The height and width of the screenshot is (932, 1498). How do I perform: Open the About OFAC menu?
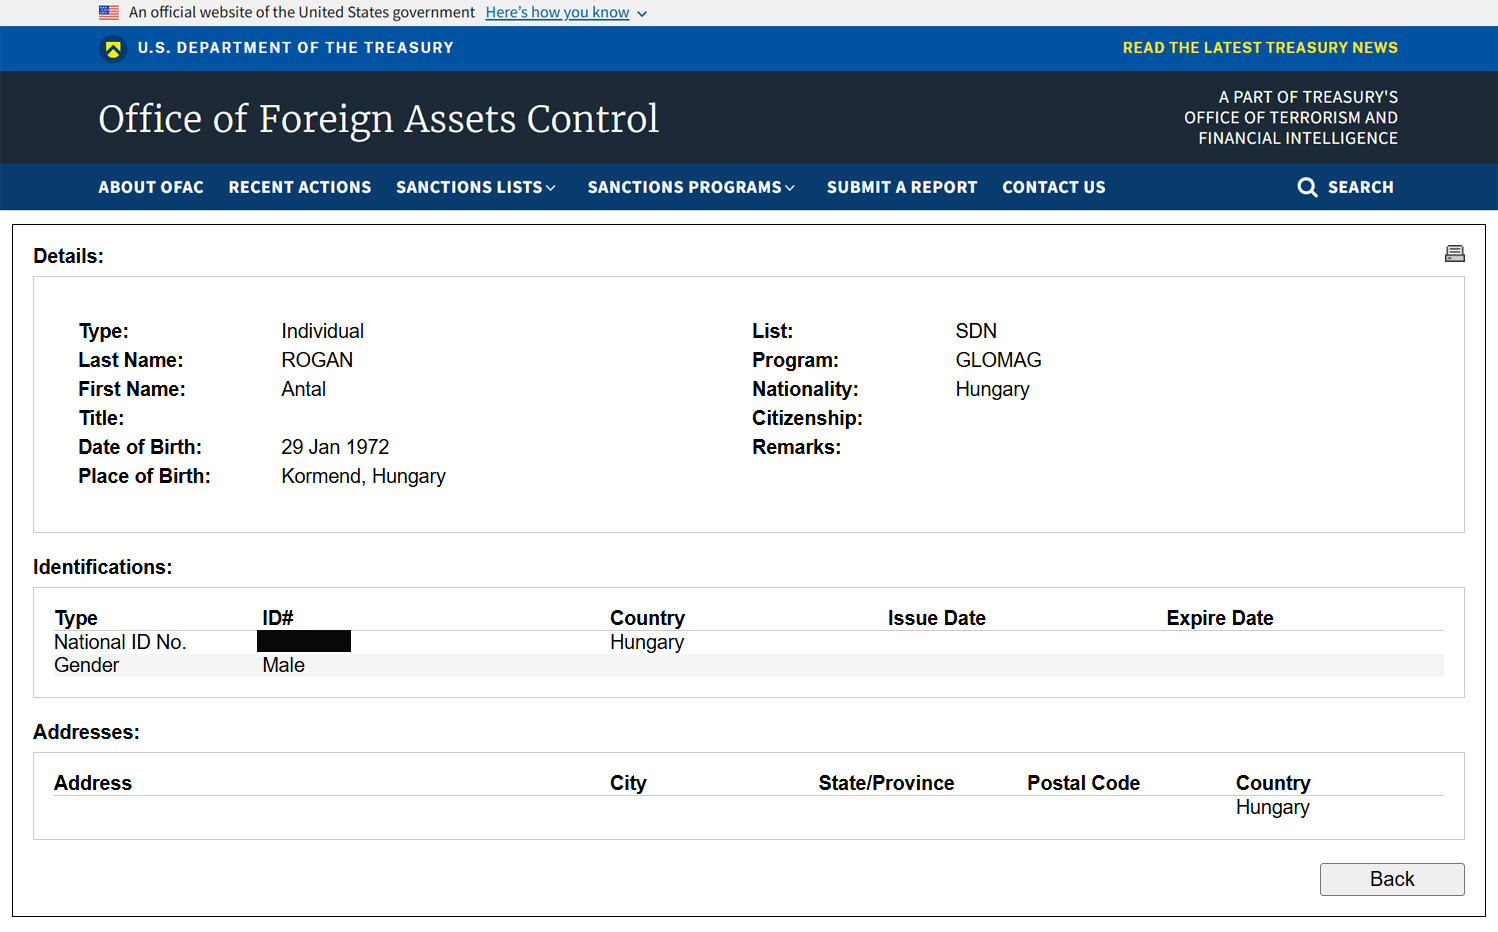(151, 187)
